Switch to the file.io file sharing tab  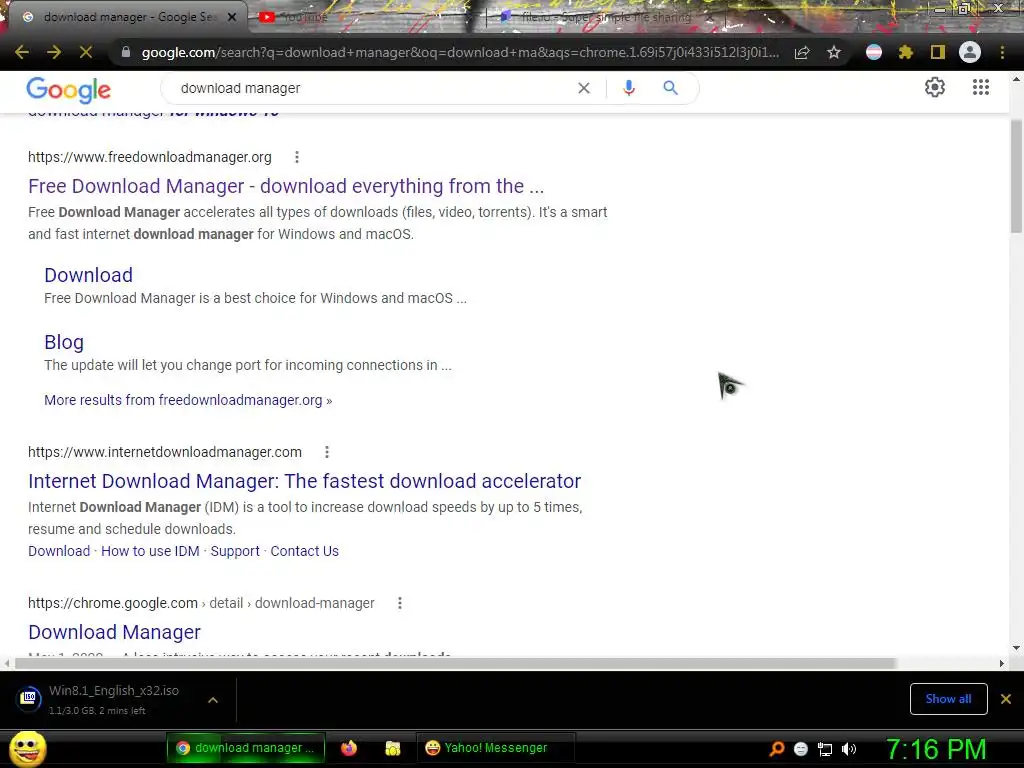point(598,17)
